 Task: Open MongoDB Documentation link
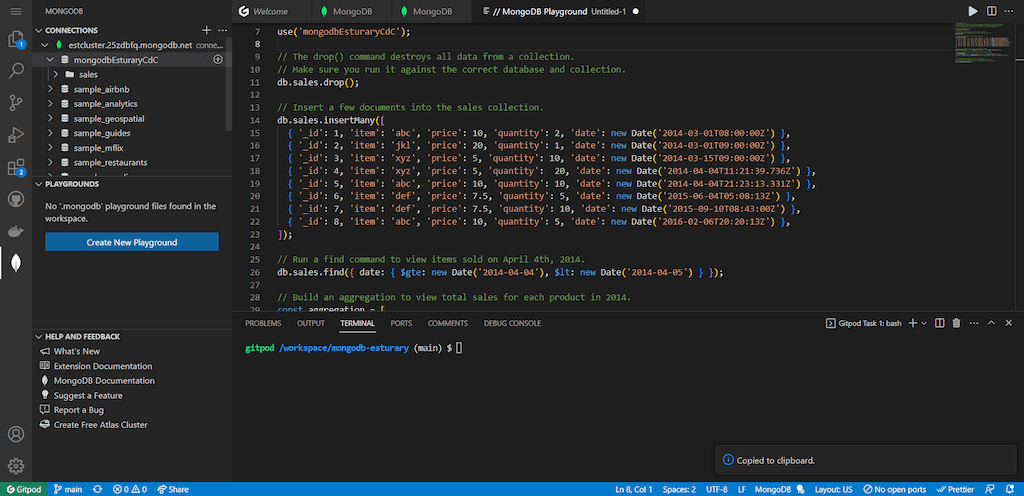(104, 380)
